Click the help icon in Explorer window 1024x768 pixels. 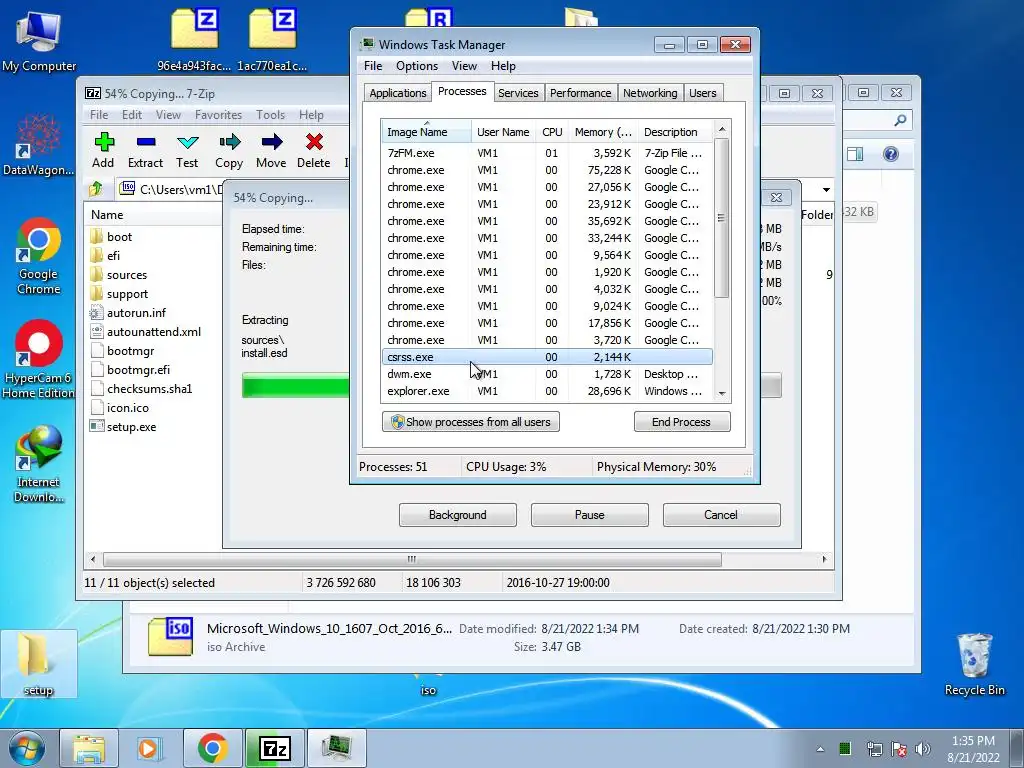pos(891,154)
